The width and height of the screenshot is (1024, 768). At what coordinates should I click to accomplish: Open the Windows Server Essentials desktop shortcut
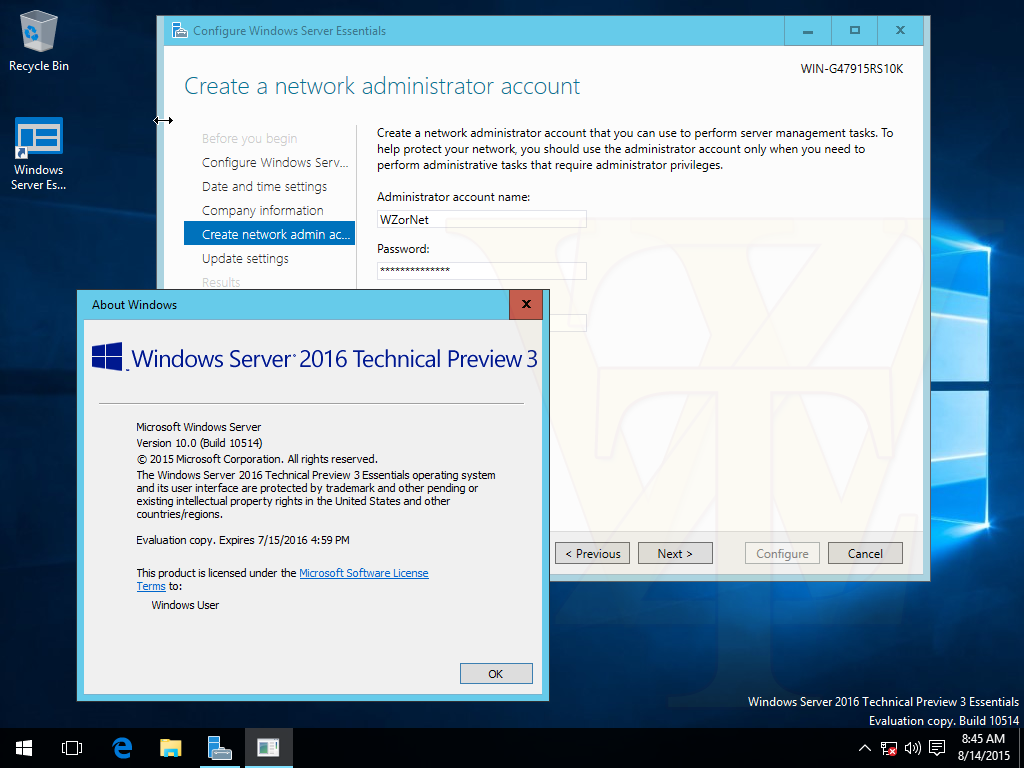point(39,152)
